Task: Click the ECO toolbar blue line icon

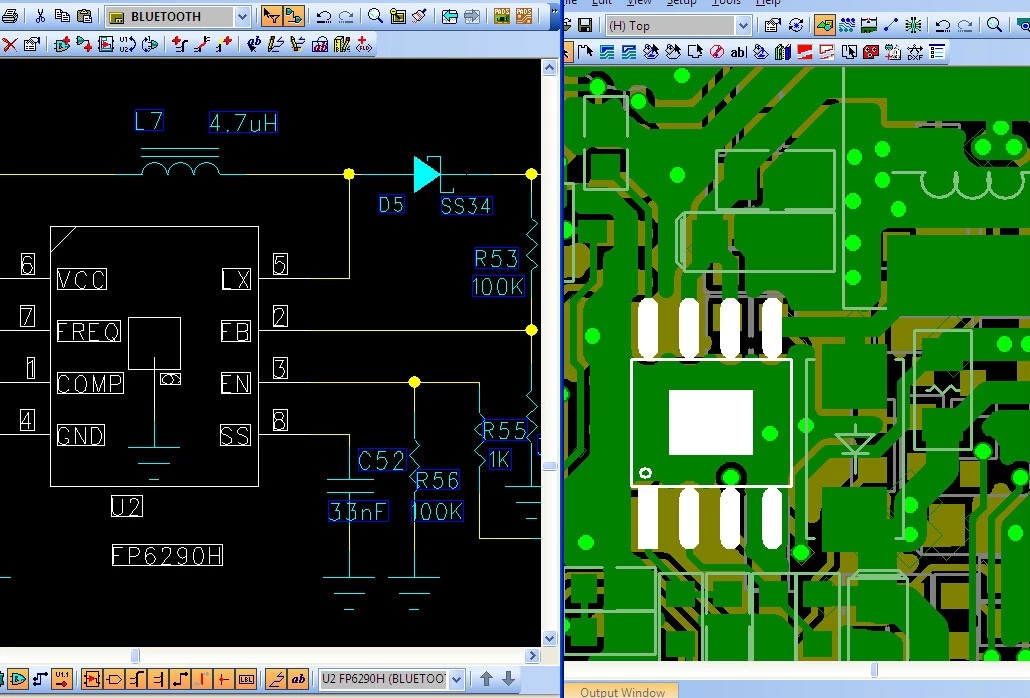Action: (x=891, y=26)
